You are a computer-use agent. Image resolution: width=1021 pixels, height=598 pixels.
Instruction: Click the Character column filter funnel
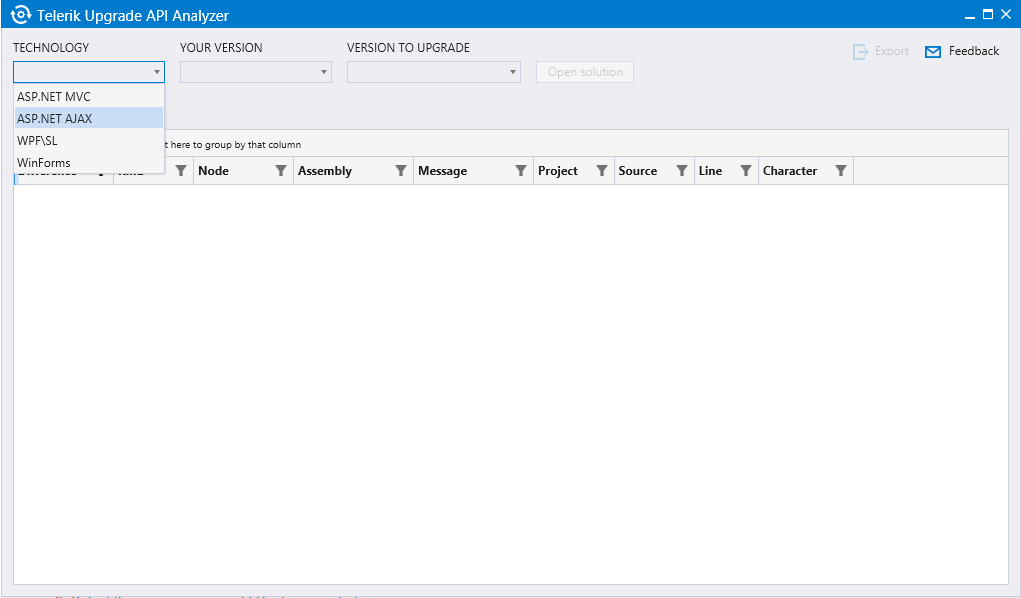tap(841, 171)
